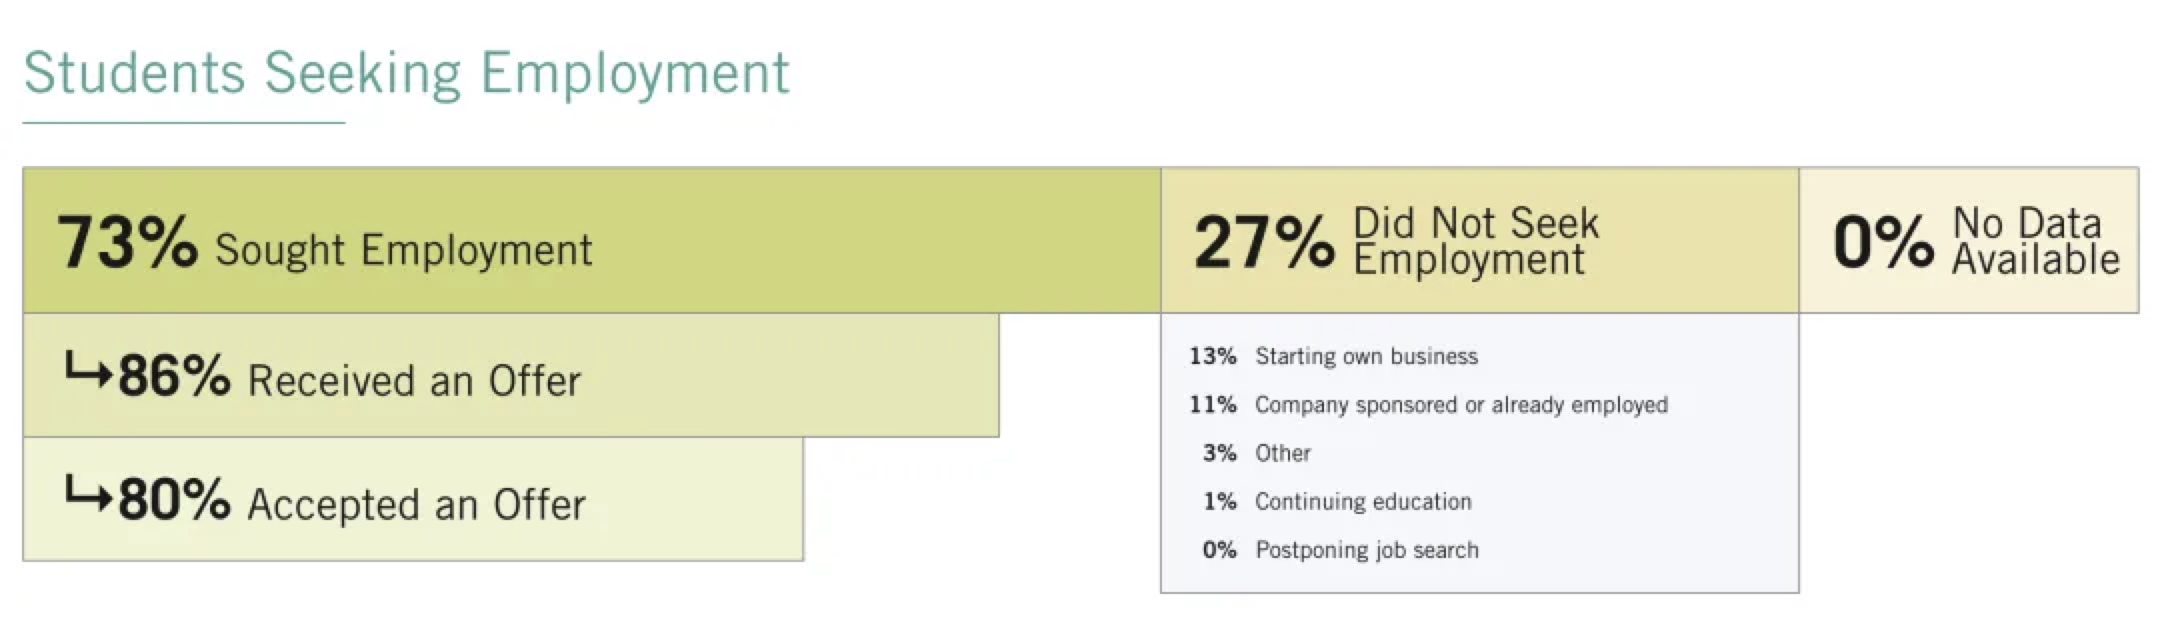The width and height of the screenshot is (2160, 626).
Task: Select the Received an Offer label
Action: pos(414,381)
